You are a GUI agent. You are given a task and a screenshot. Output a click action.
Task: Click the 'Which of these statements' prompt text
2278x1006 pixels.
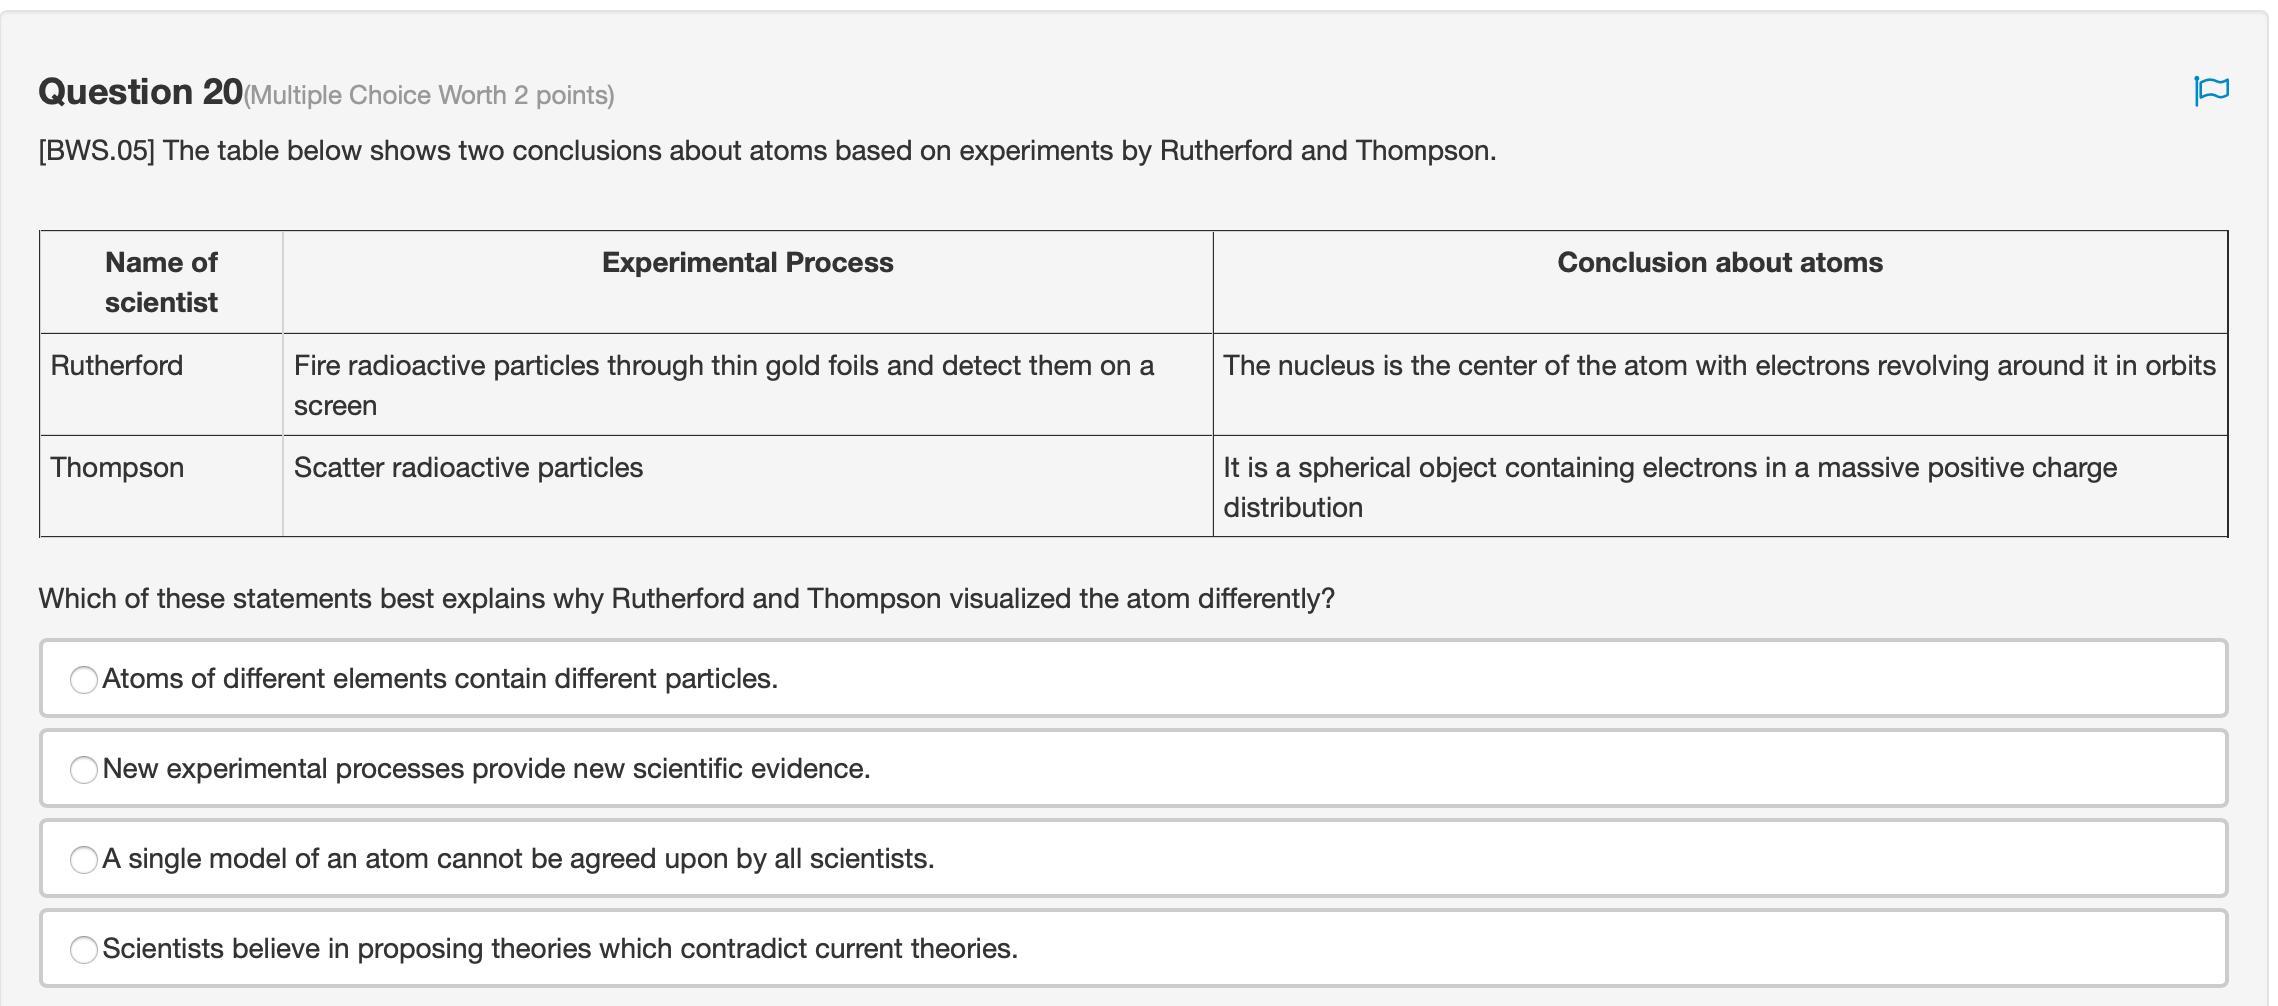686,599
